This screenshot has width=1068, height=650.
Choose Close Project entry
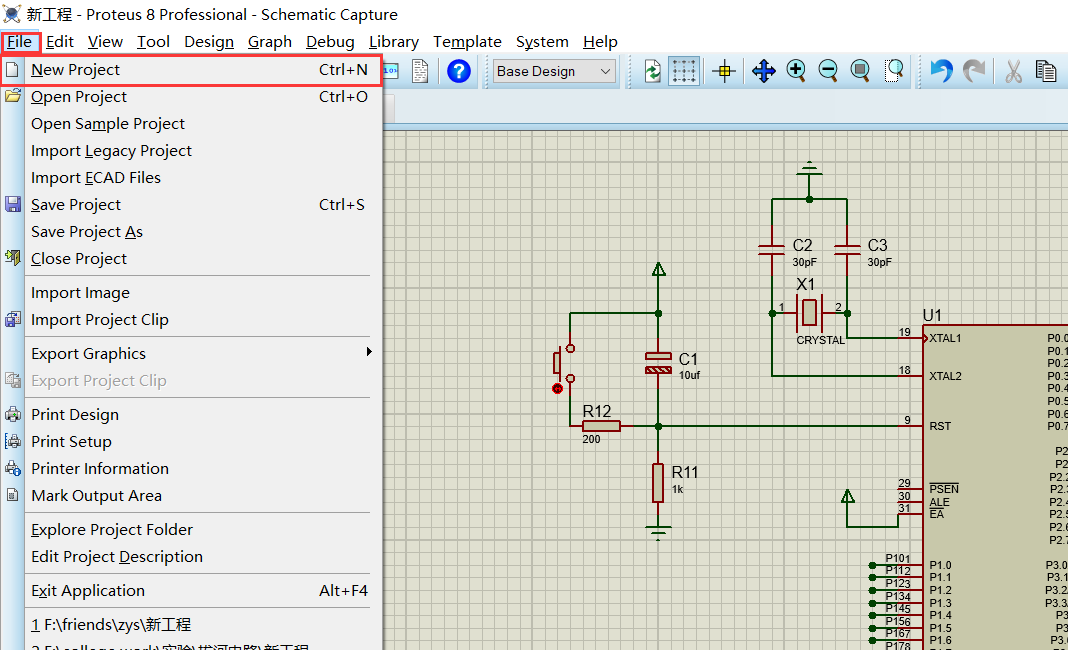click(191, 259)
